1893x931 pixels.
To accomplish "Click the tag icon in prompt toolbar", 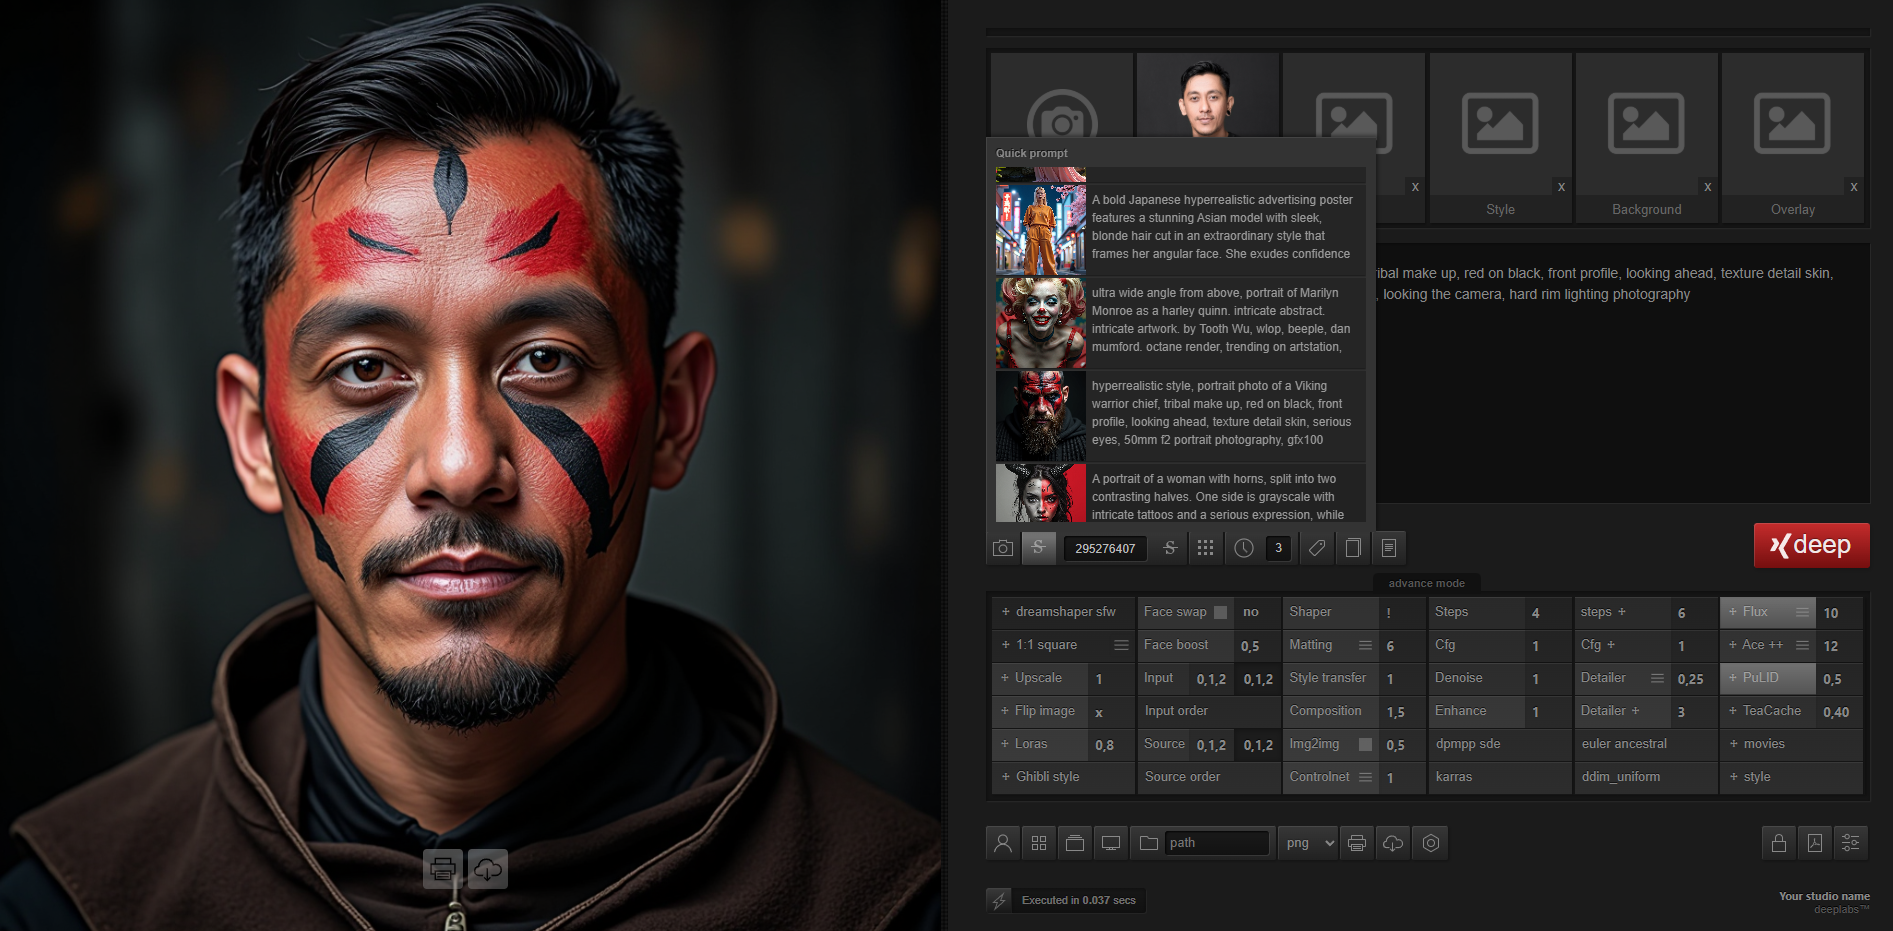I will [1317, 548].
